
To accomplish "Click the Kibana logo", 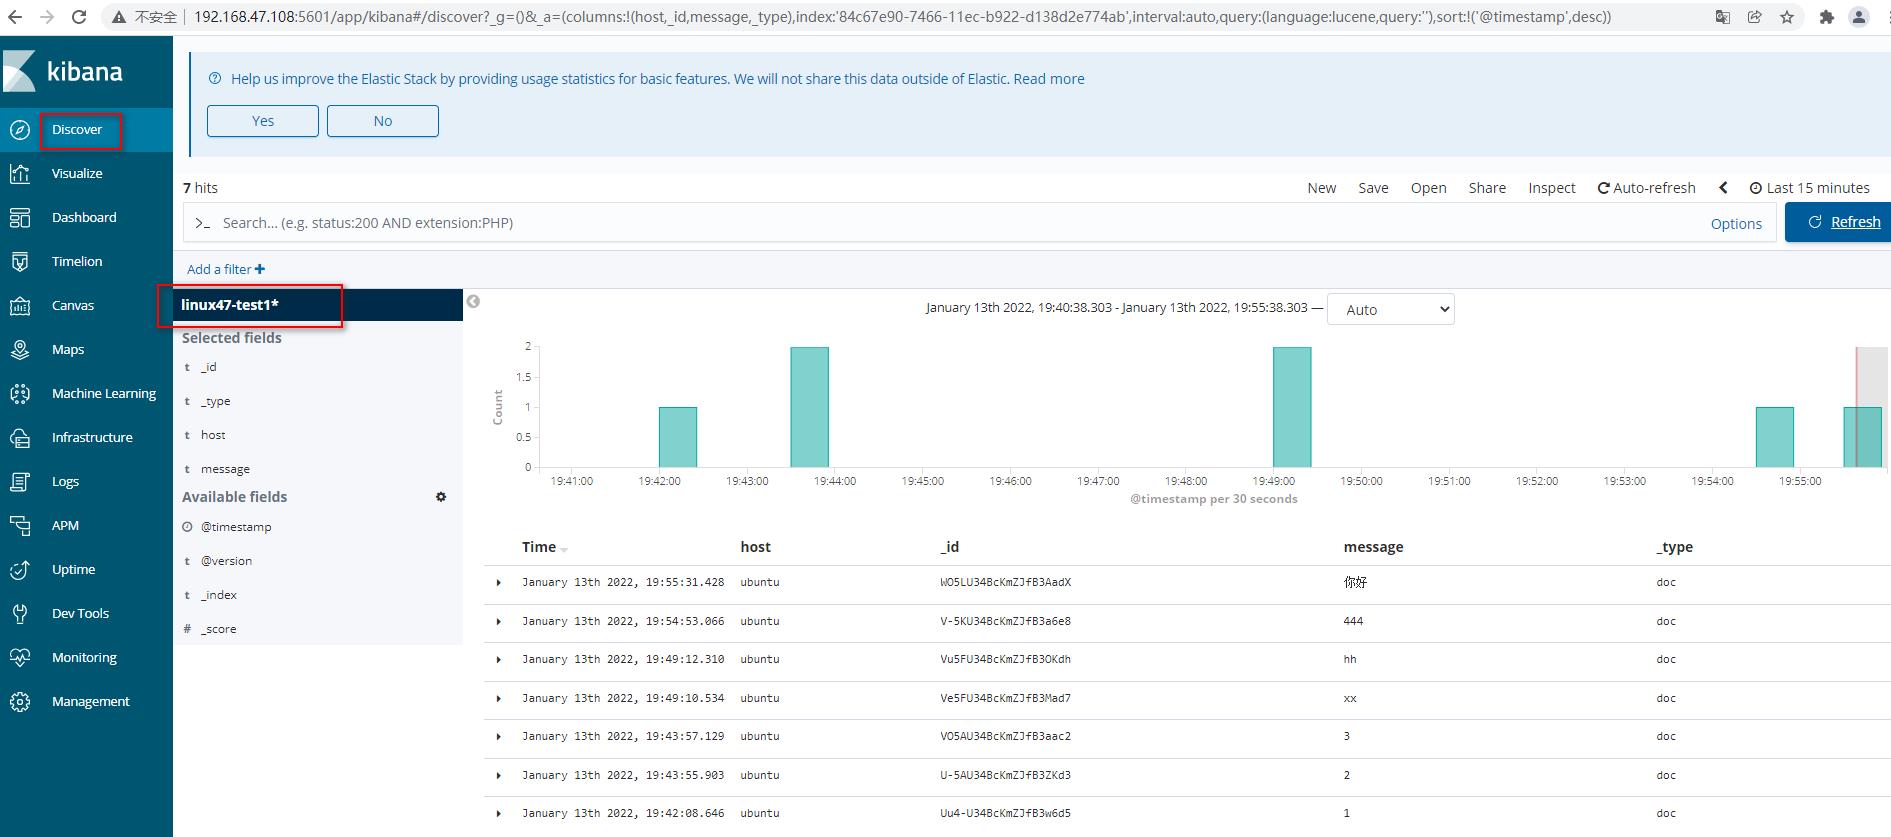I will pyautogui.click(x=63, y=72).
